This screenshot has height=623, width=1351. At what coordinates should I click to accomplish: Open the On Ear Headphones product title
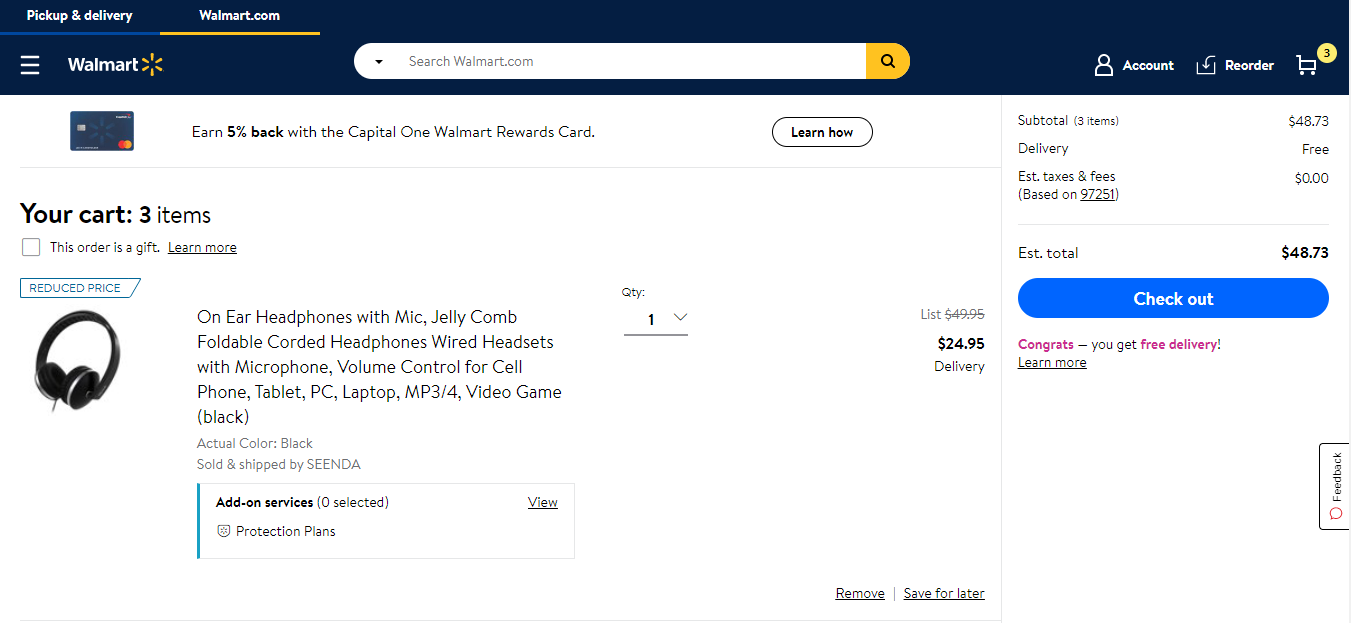[x=380, y=367]
